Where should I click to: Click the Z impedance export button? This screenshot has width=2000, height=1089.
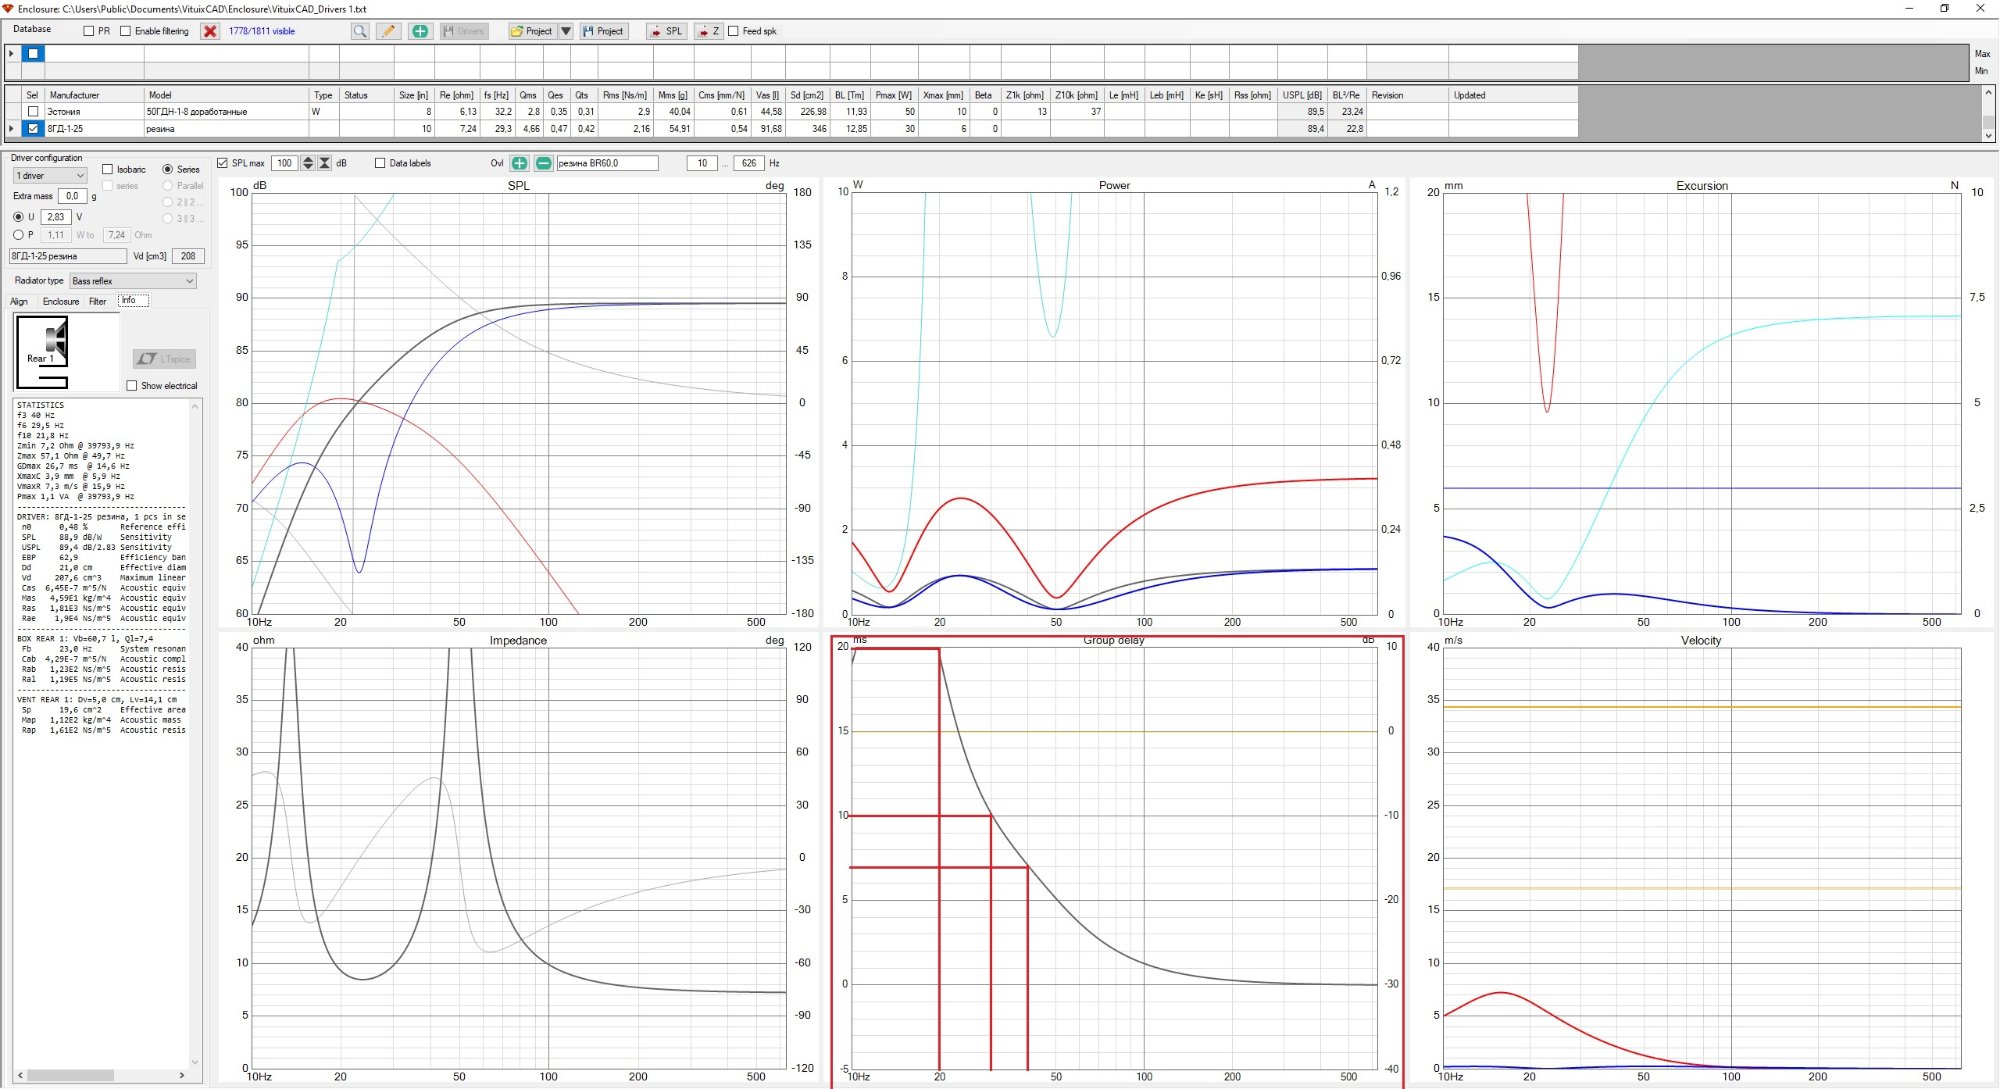pyautogui.click(x=708, y=31)
